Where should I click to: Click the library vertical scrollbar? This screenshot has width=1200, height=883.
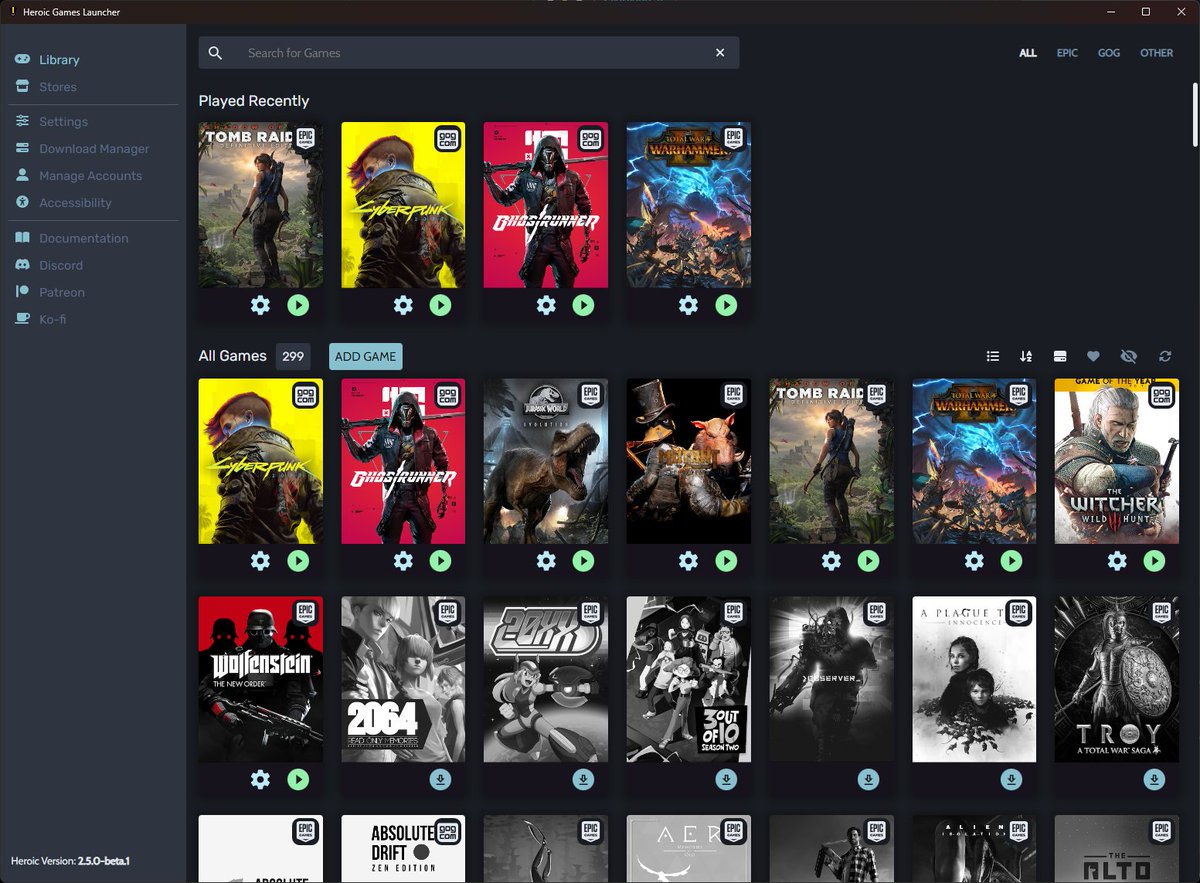1193,115
